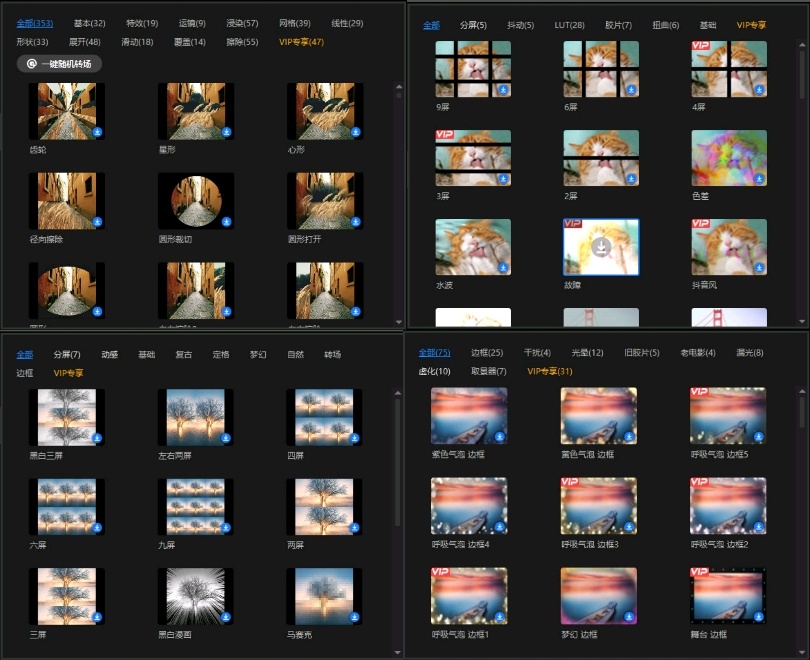810x660 pixels.
Task: Download the 黑白三屏 effect
Action: pos(98,438)
